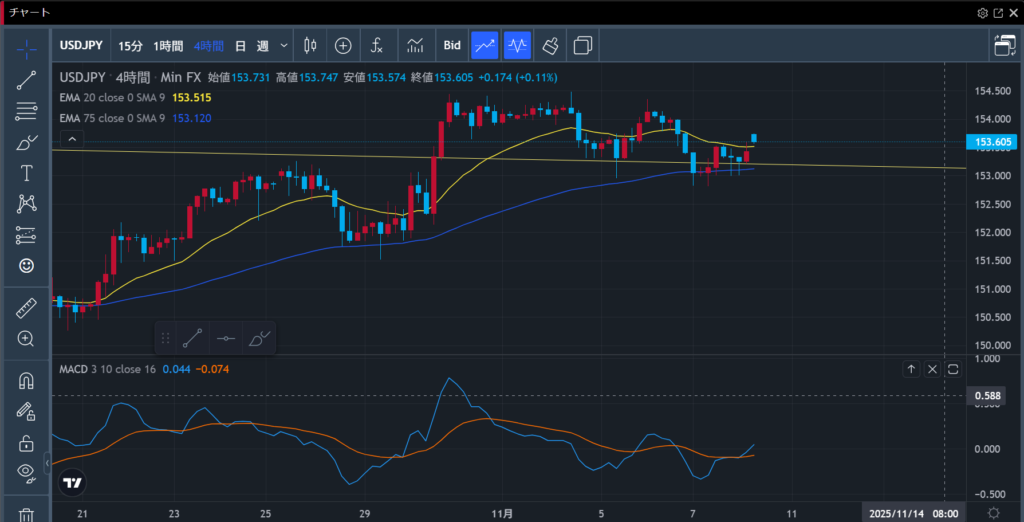Image resolution: width=1024 pixels, height=522 pixels.
Task: Hide all drawings with eye icon
Action: [27, 472]
